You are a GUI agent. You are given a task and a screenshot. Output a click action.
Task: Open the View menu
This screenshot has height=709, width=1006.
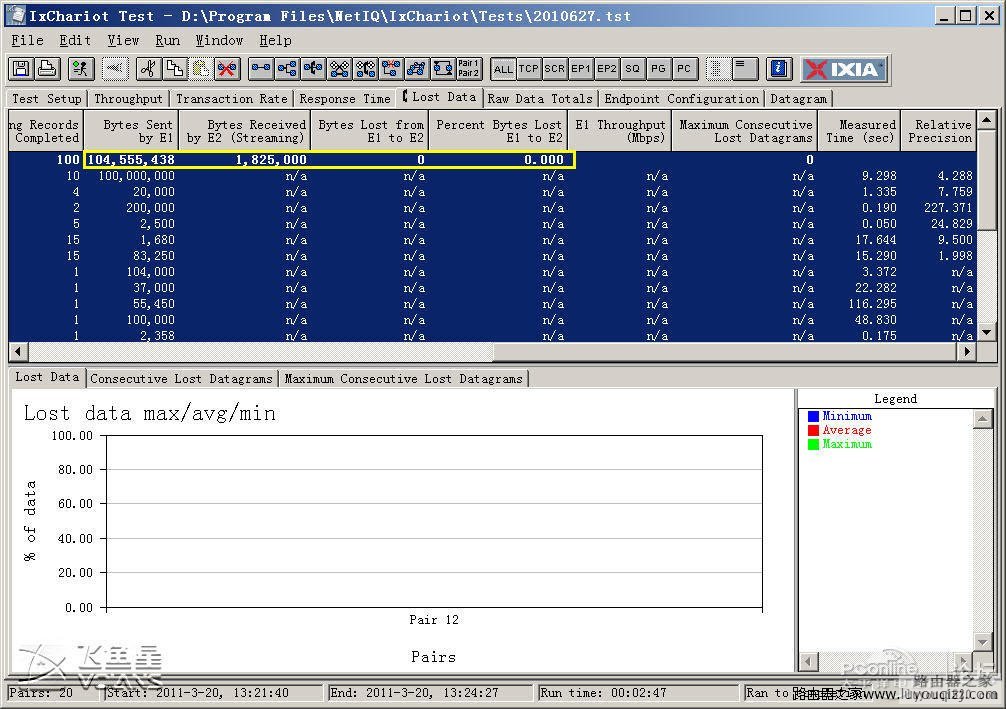123,40
